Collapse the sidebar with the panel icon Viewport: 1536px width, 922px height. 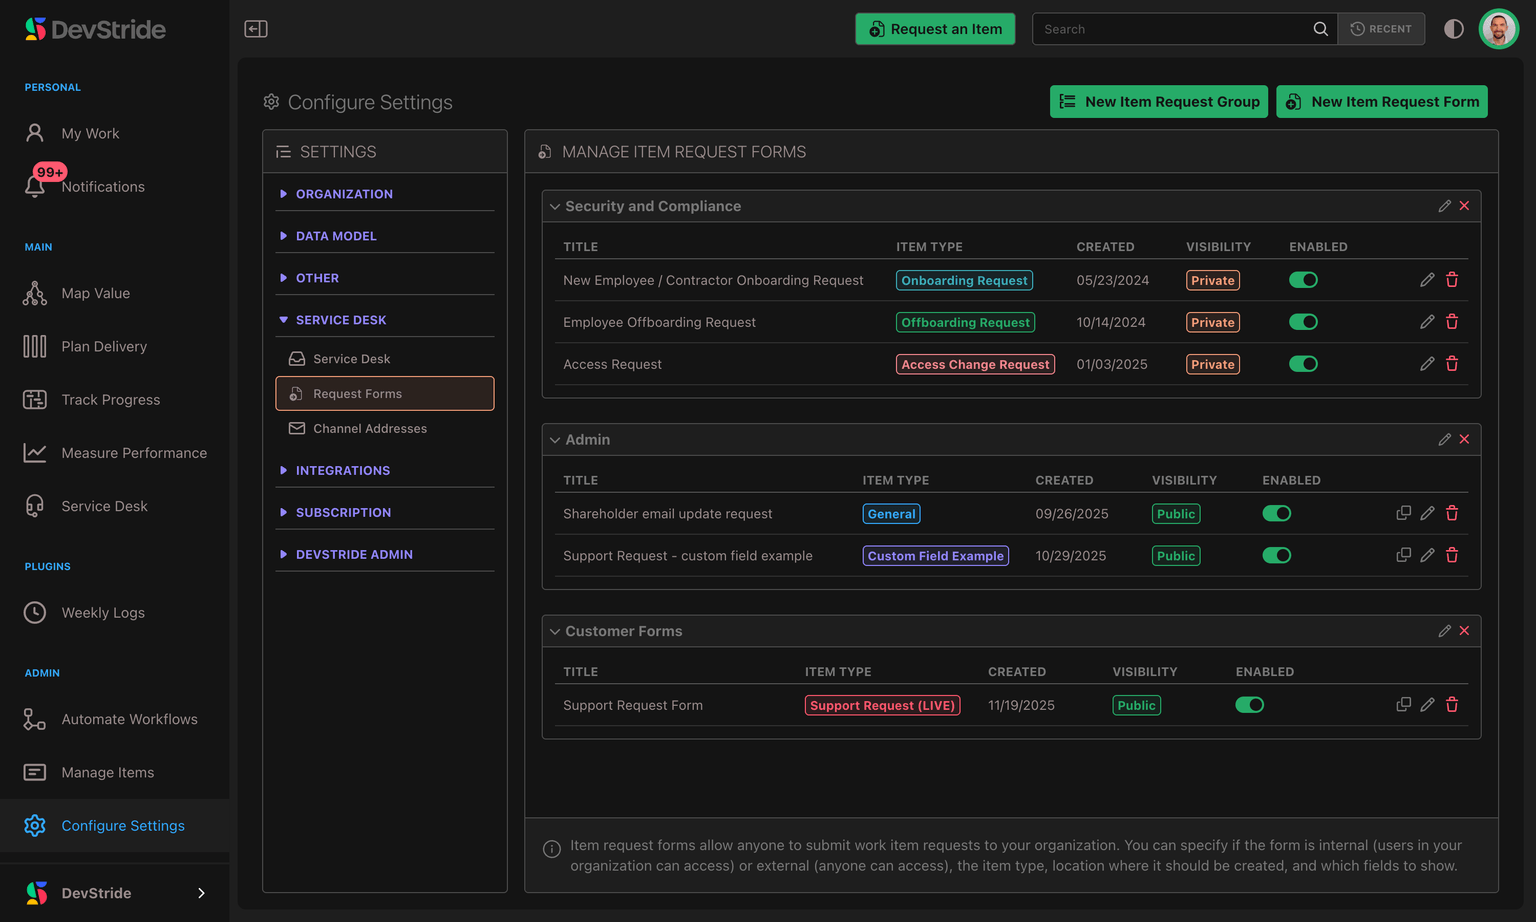(x=256, y=29)
